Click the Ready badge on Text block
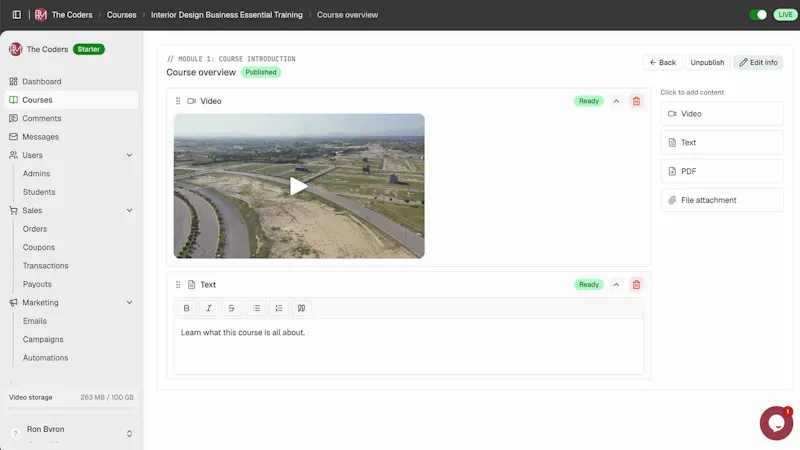Screen dimensions: 800x450 [x=589, y=285]
